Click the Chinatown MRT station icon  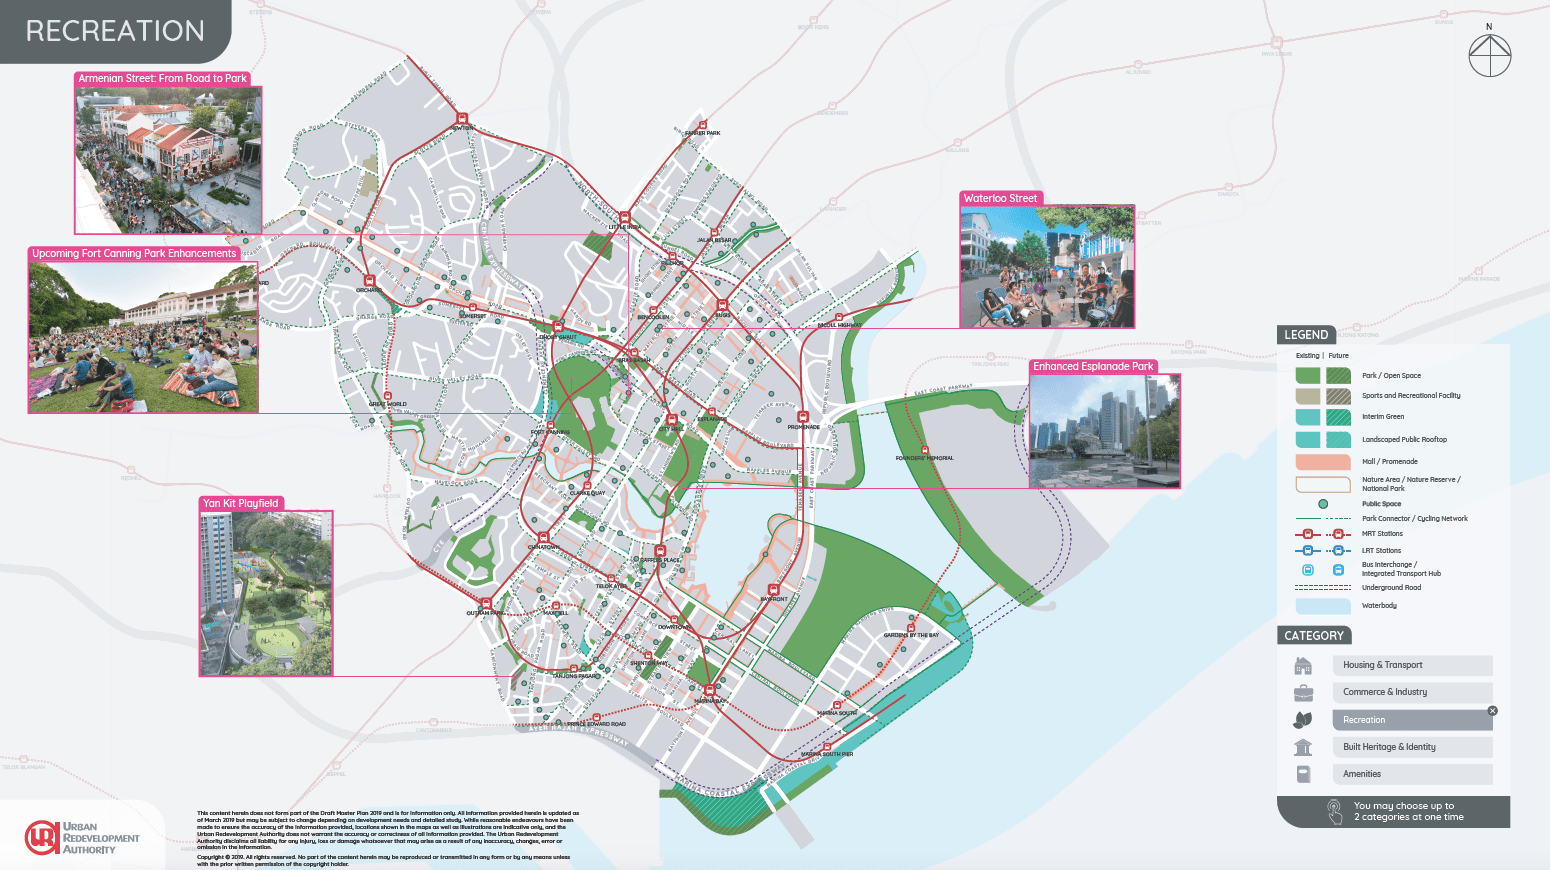544,538
